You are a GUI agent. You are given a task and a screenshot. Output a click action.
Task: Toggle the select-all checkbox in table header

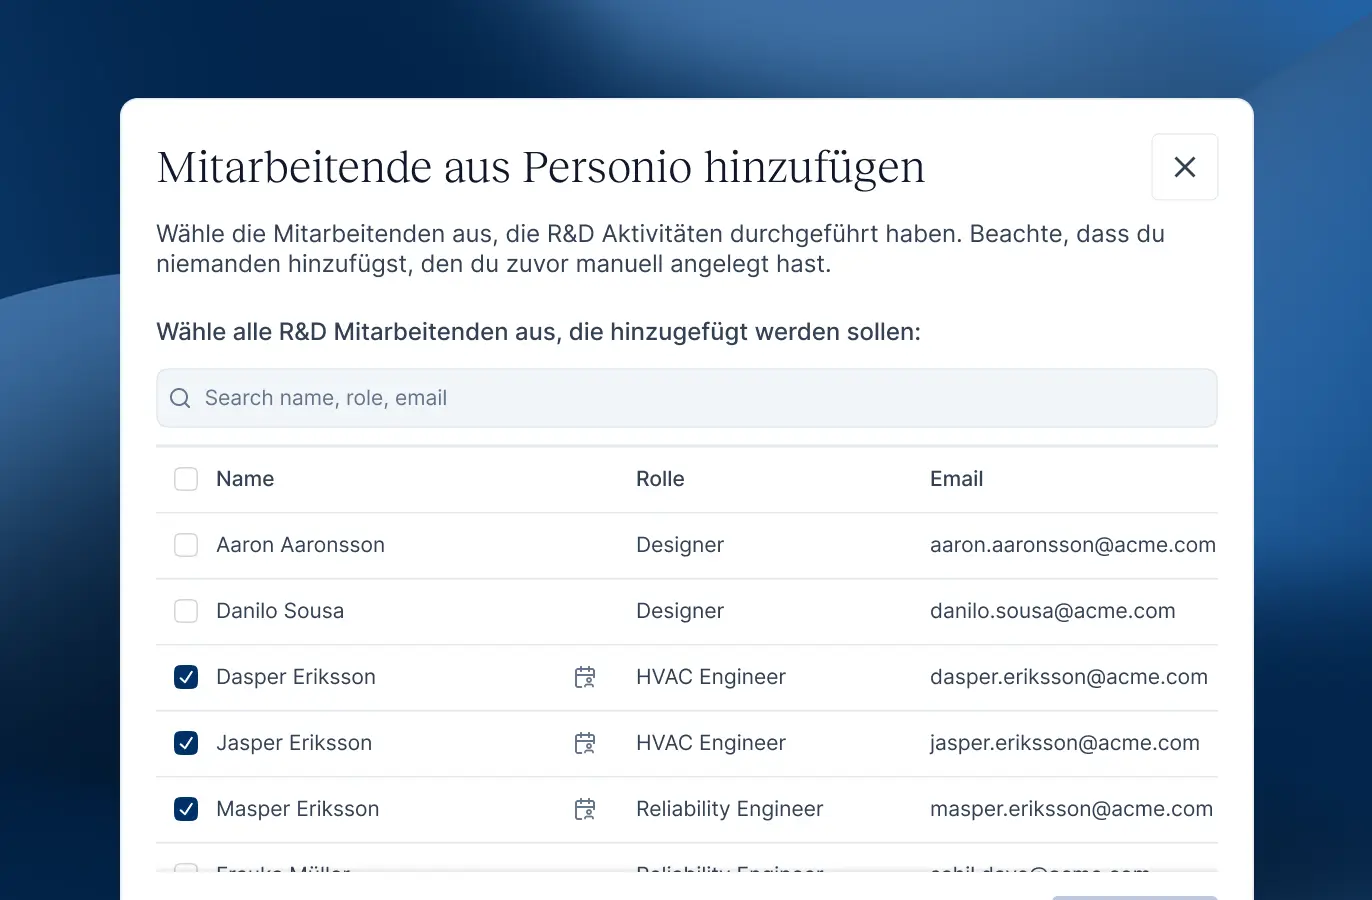[186, 479]
